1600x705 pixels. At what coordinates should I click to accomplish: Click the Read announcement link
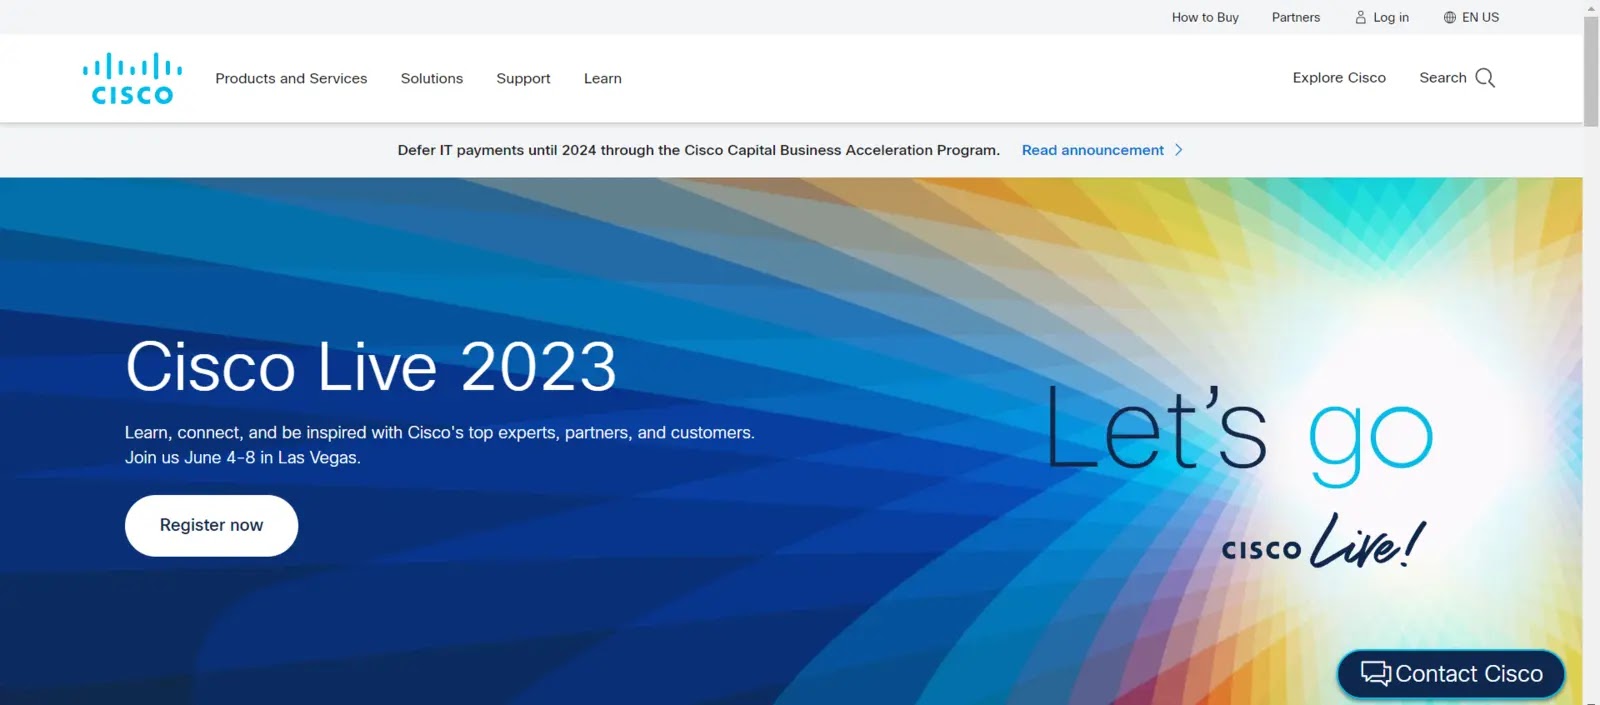click(x=1093, y=150)
